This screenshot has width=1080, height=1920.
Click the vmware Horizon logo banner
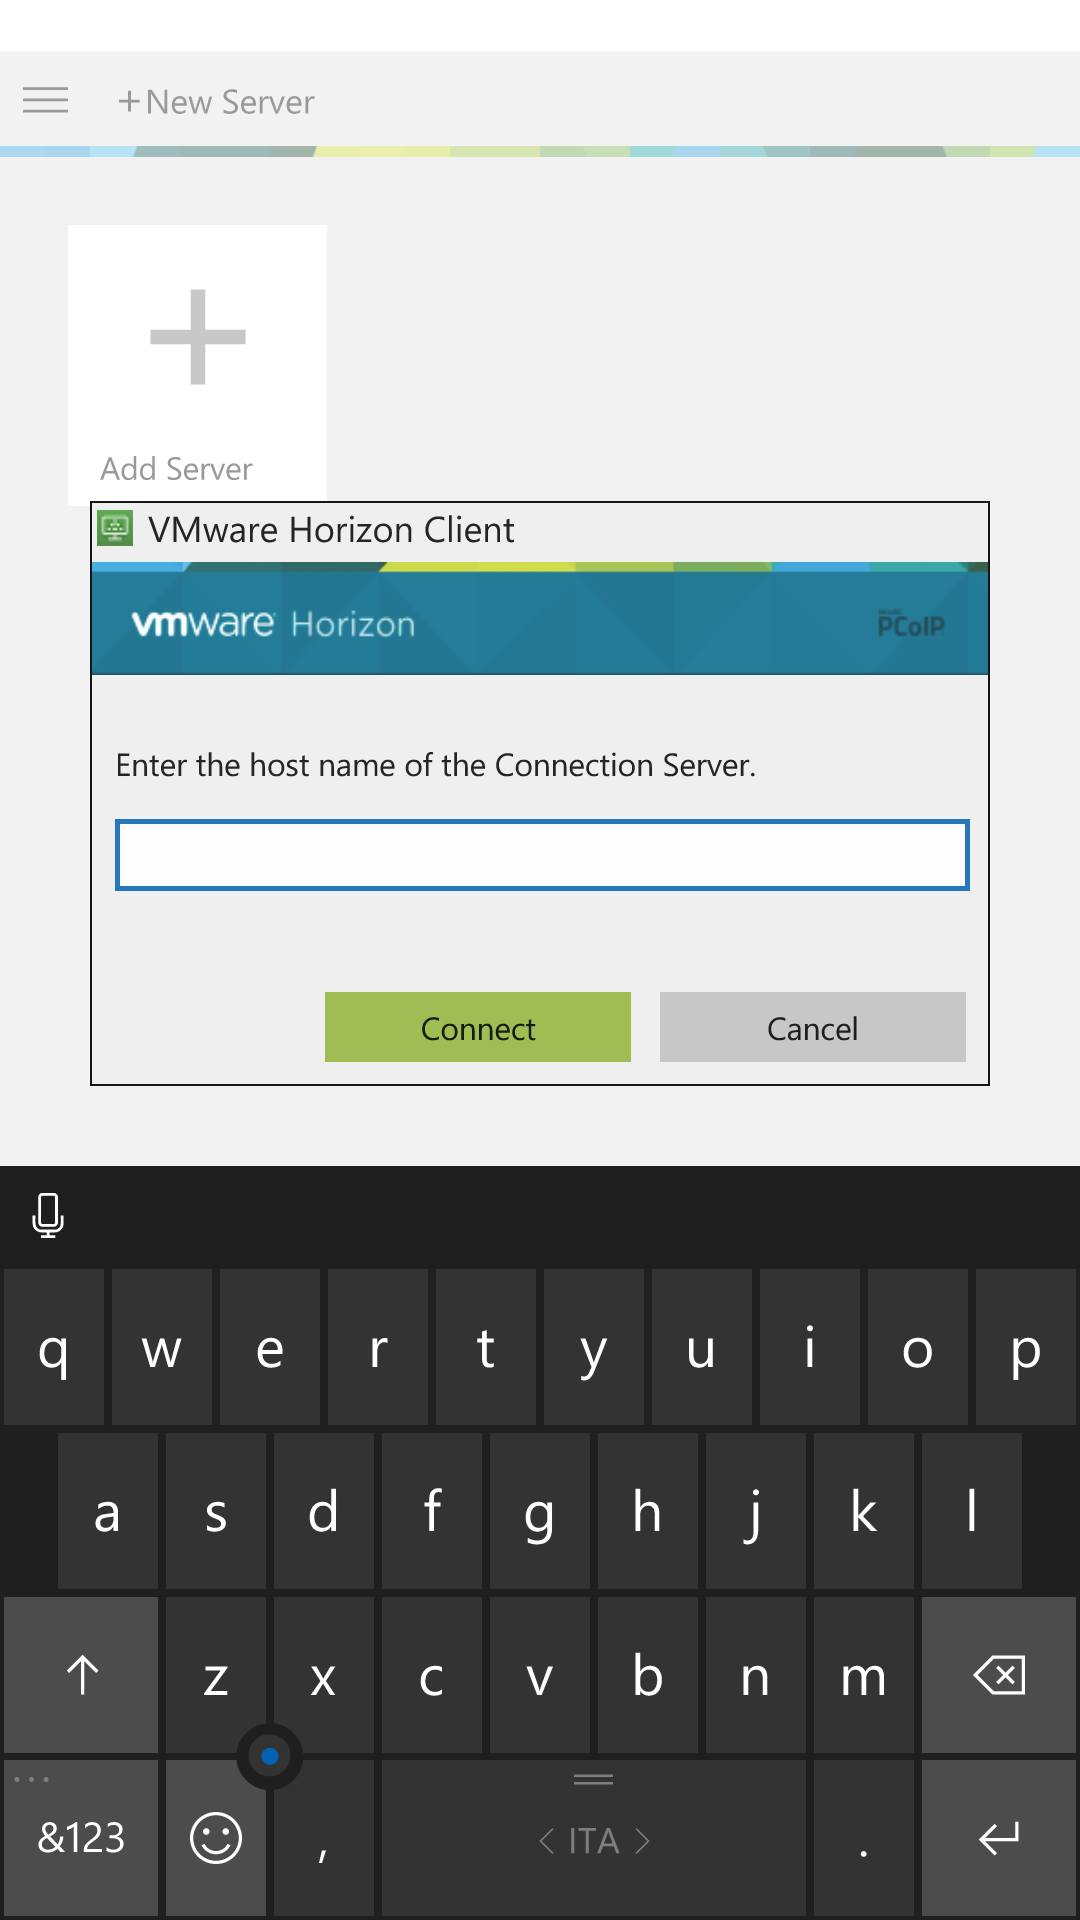tap(273, 624)
